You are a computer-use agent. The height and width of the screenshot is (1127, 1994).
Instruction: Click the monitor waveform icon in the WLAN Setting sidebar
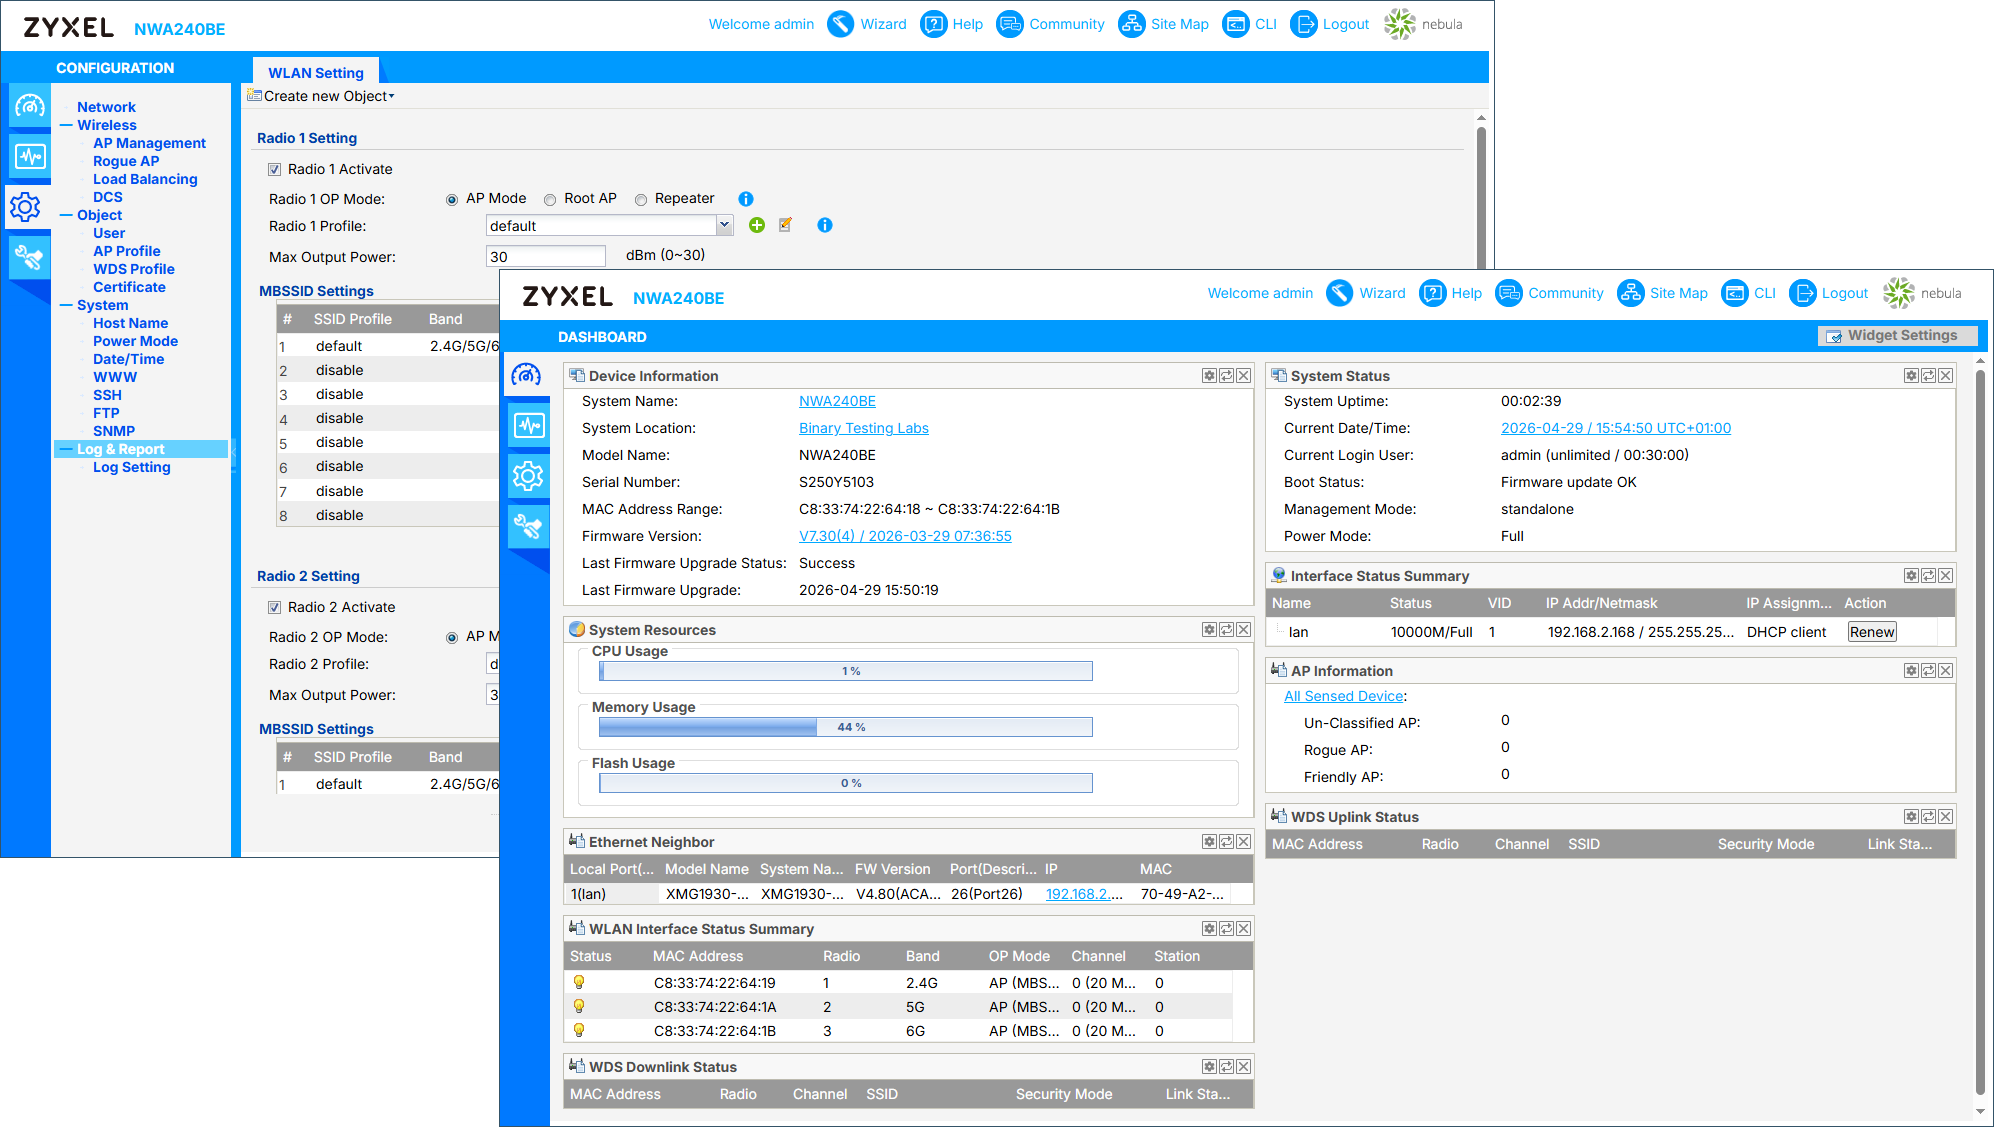coord(30,156)
